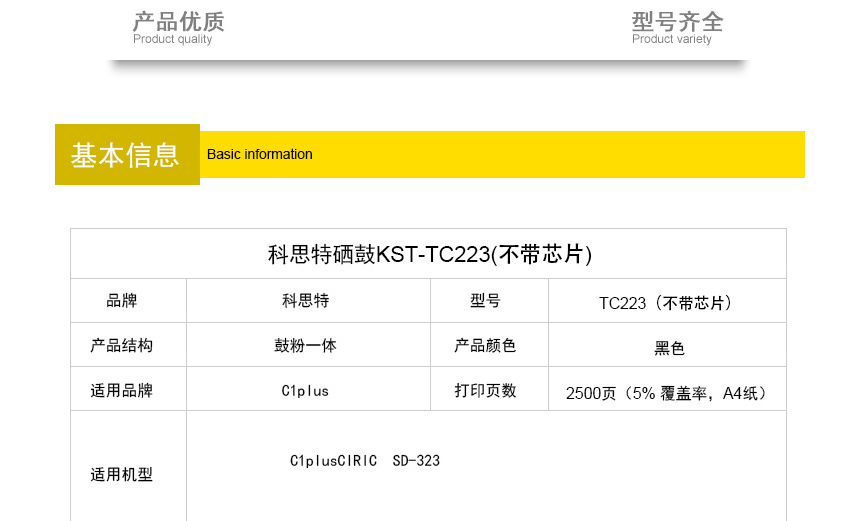Click the table title 科思特硒鼓KST-TC223(不带芯片)
The height and width of the screenshot is (521, 845).
(430, 254)
